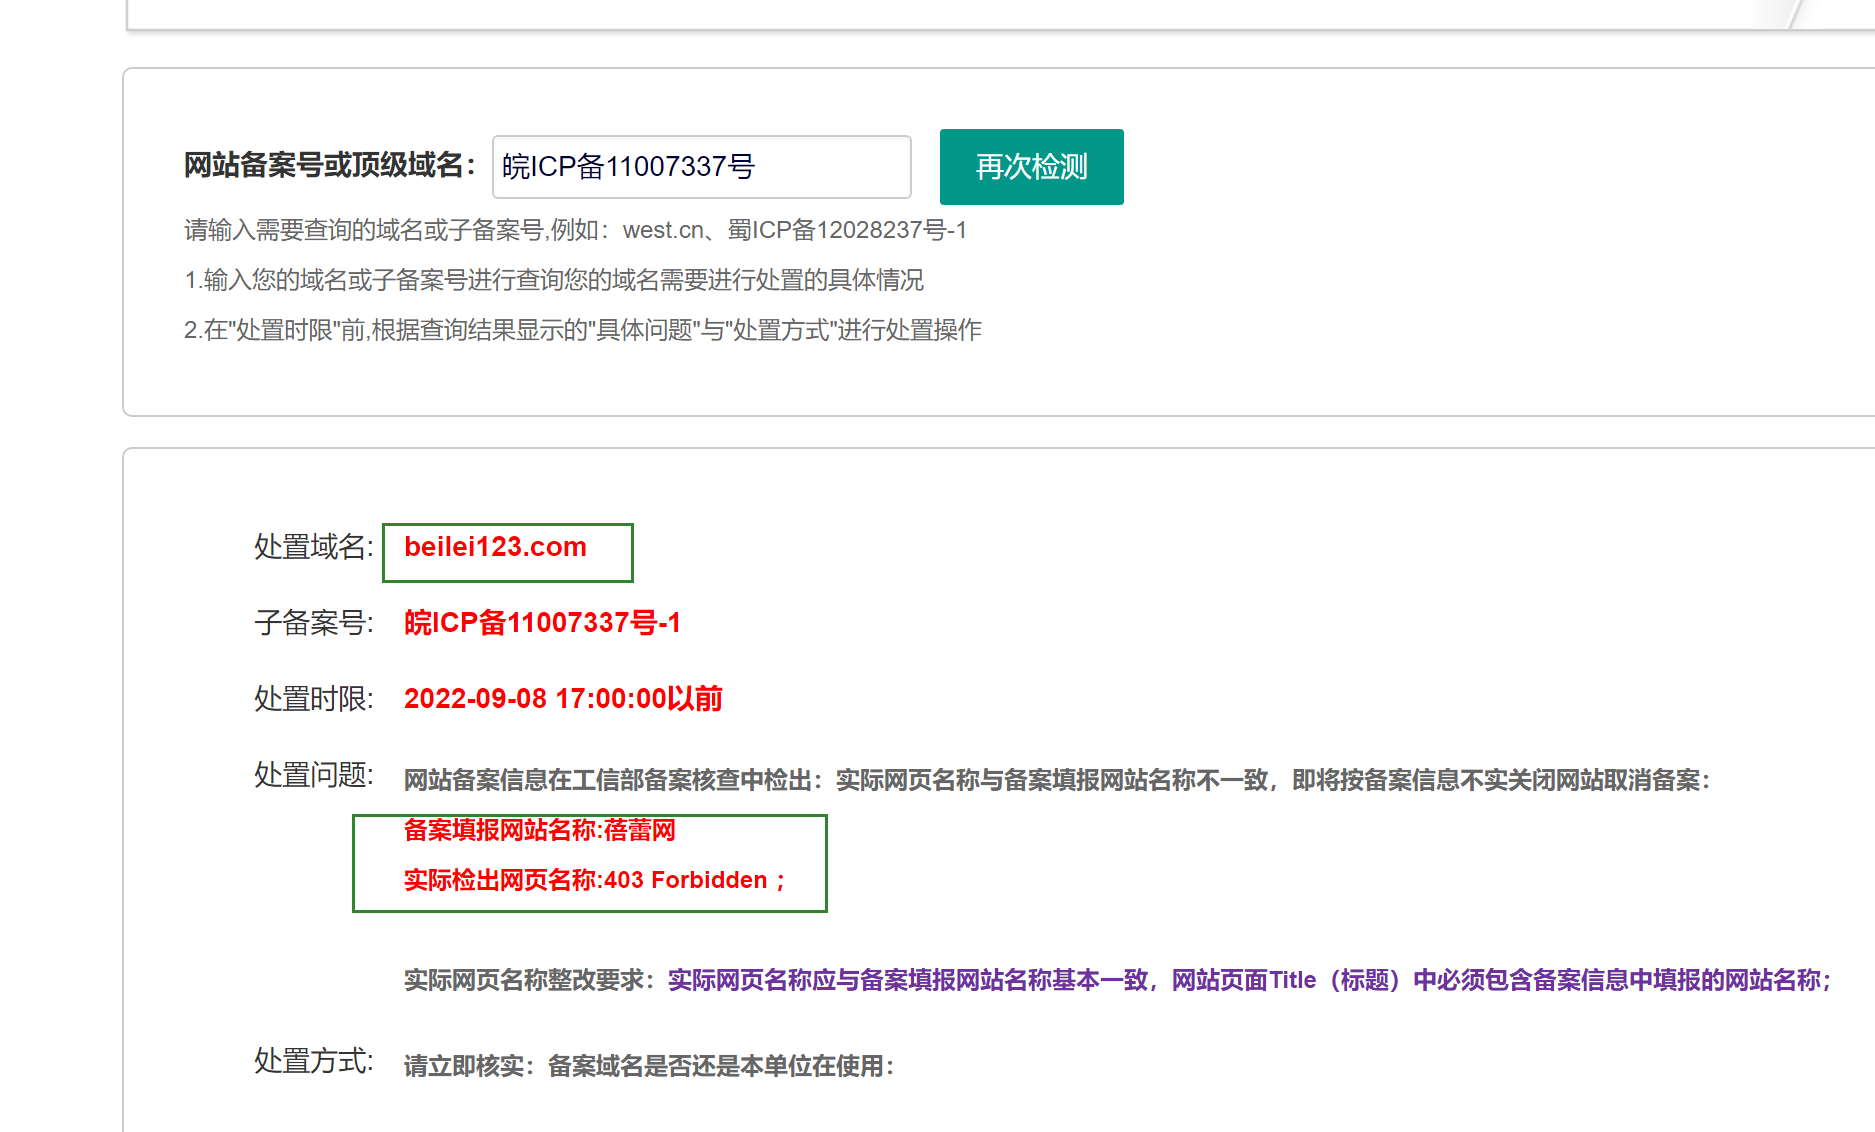Click the 403 Forbidden detected name line
This screenshot has height=1132, width=1875.
[594, 881]
